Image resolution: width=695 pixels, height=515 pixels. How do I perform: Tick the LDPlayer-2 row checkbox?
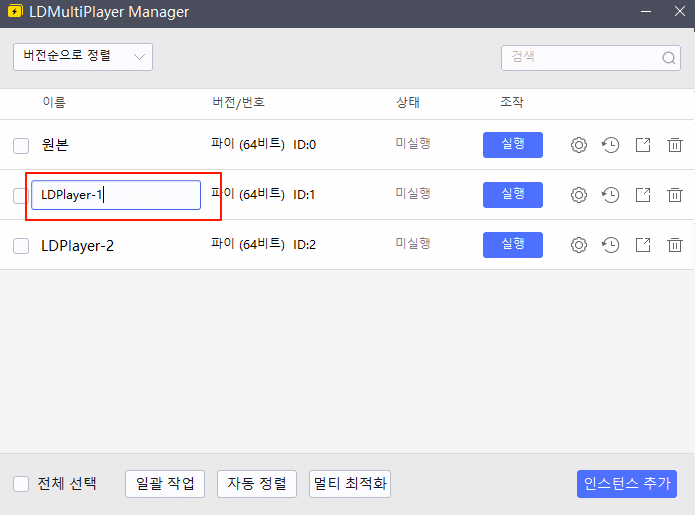click(x=21, y=246)
